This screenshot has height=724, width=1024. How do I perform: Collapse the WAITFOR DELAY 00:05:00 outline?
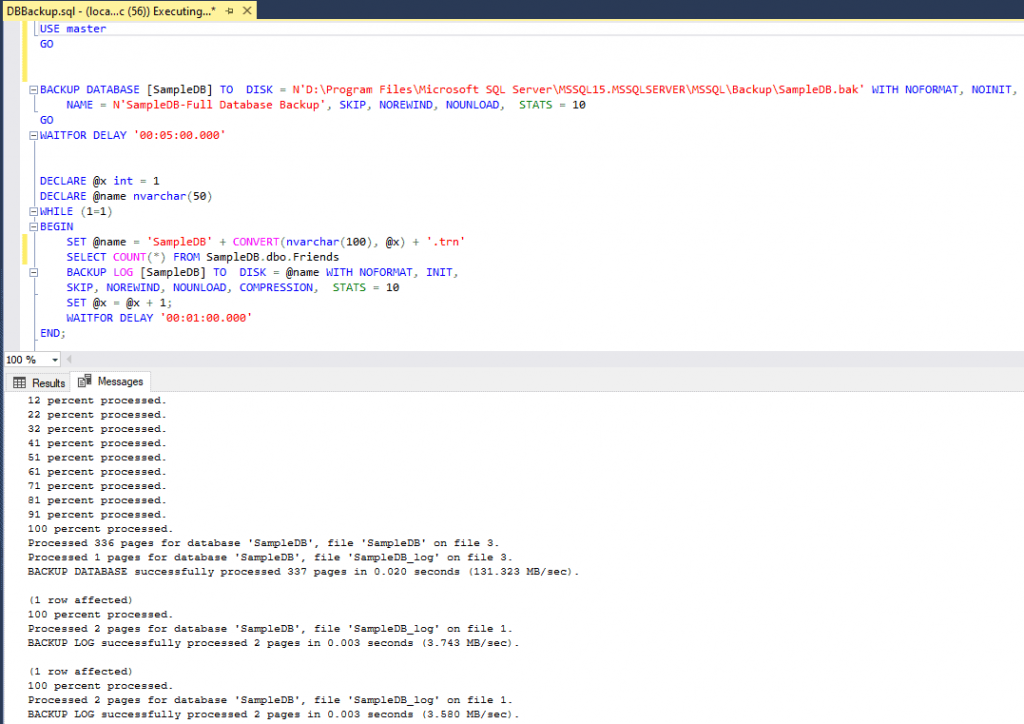click(34, 134)
